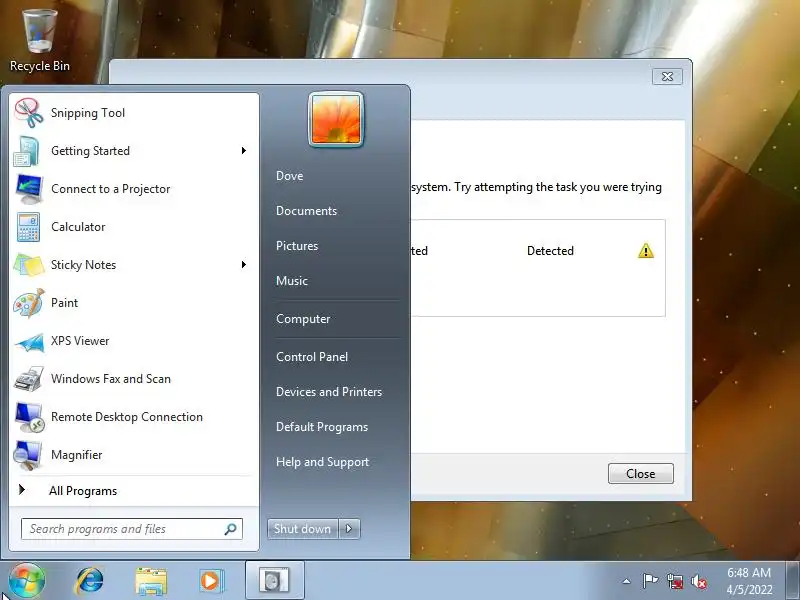800x600 pixels.
Task: Expand the Getting Started submenu arrow
Action: click(244, 151)
